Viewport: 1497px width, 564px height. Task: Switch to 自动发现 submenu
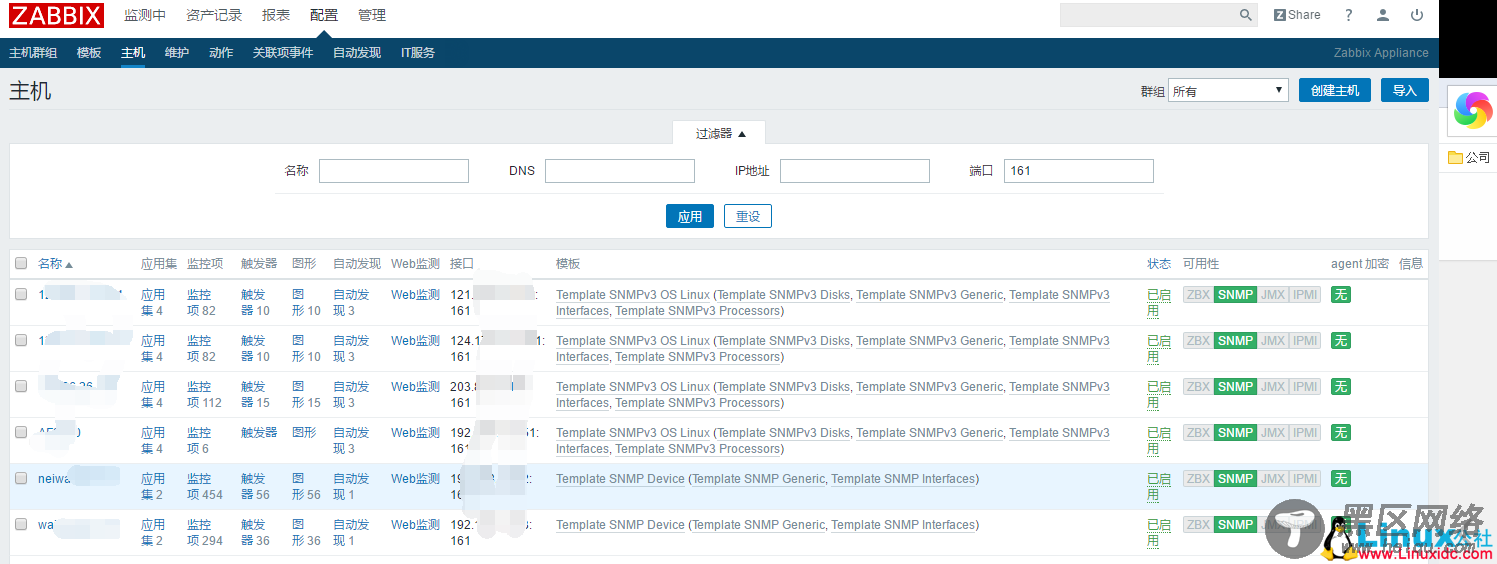tap(357, 53)
